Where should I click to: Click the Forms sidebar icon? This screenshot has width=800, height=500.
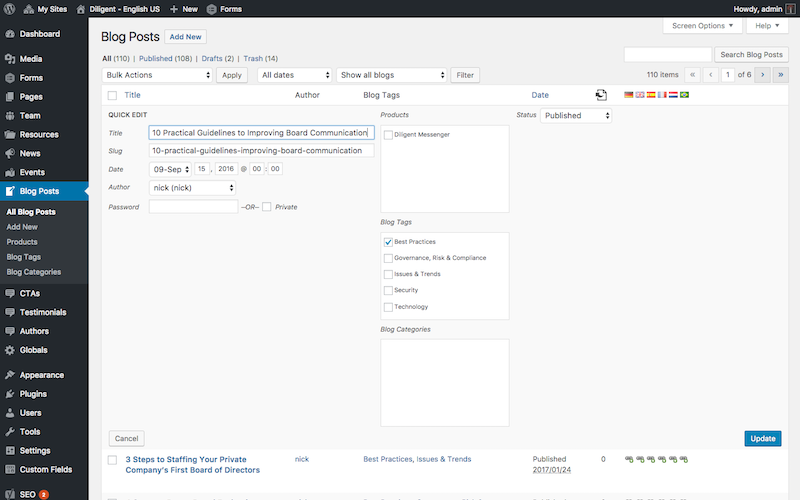(x=10, y=78)
